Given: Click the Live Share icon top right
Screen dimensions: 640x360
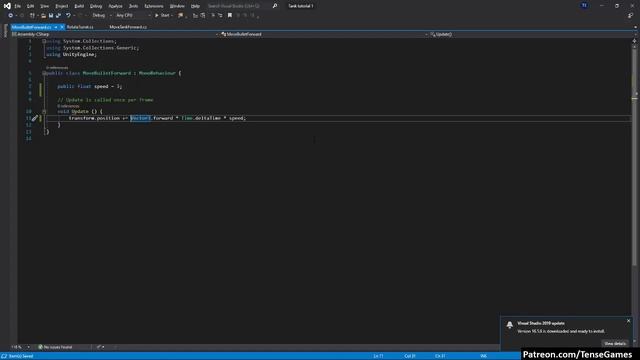Looking at the screenshot, I should (x=630, y=16).
